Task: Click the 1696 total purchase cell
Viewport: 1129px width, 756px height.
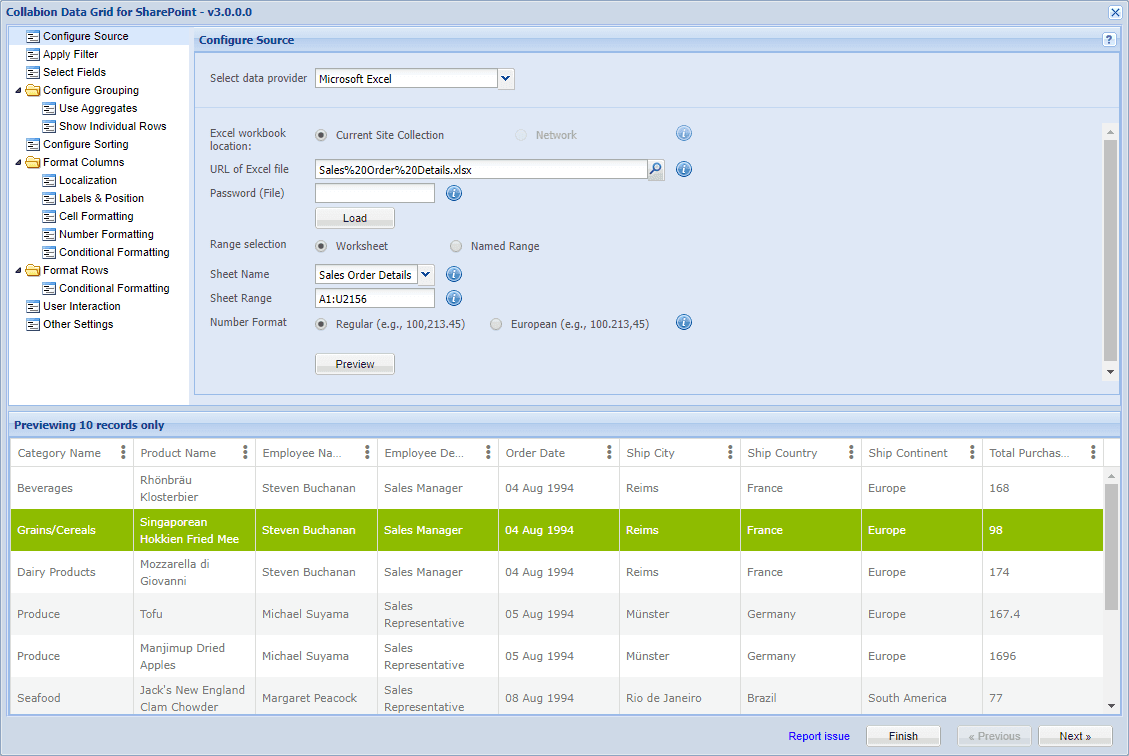Action: pos(1043,656)
